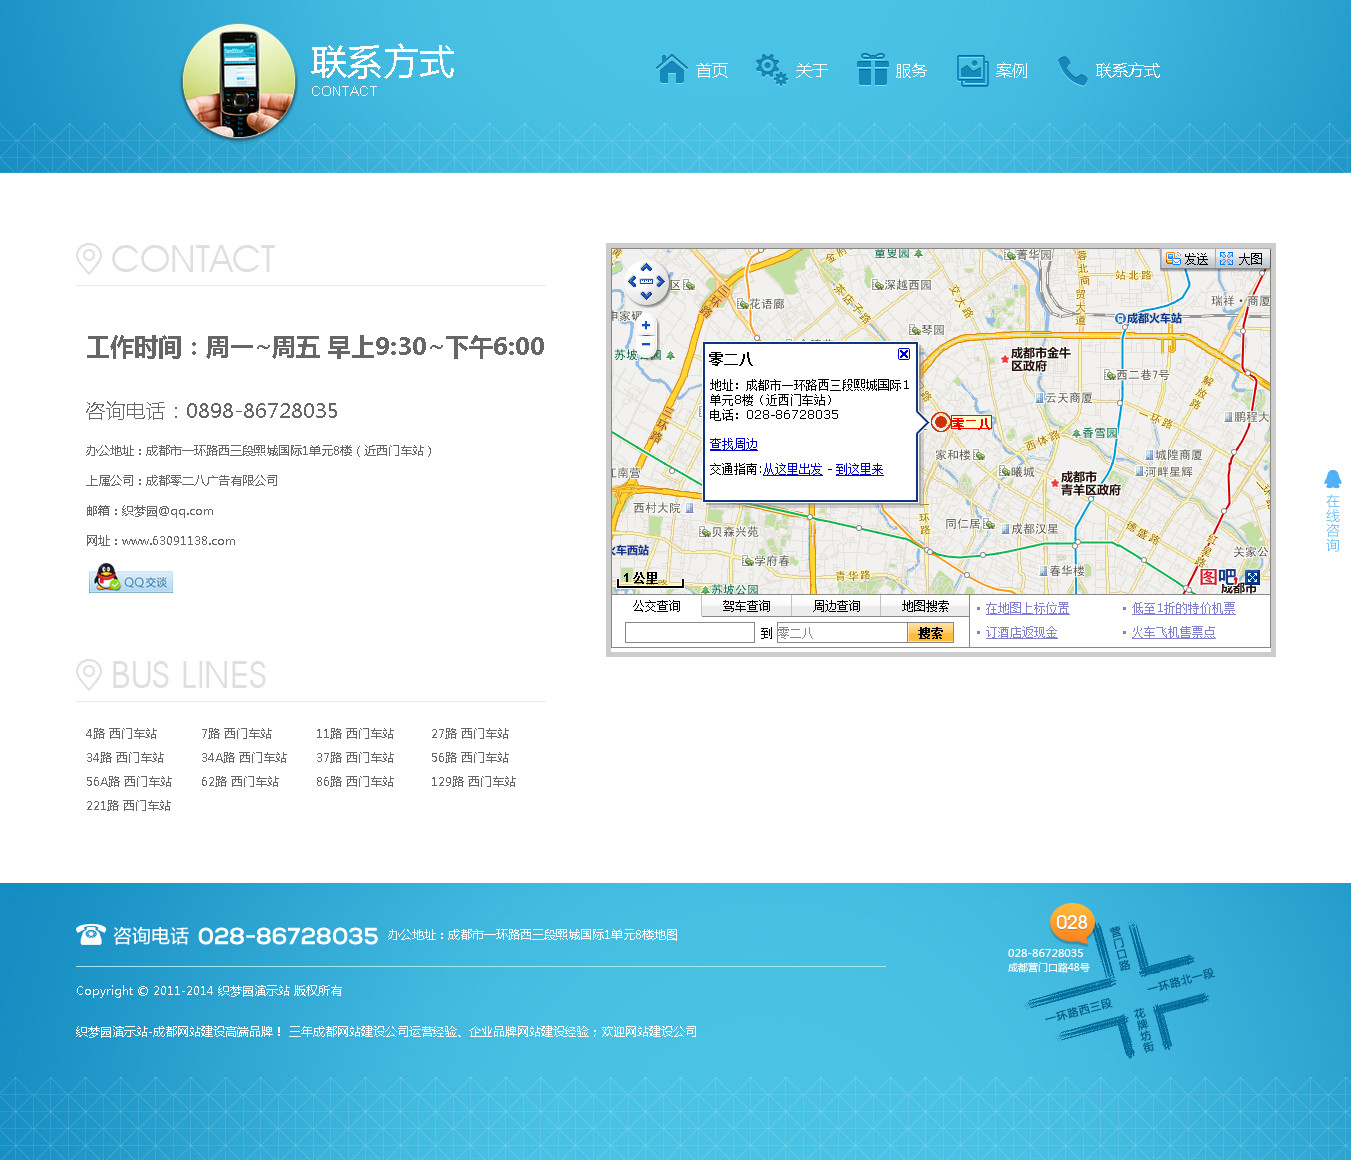The height and width of the screenshot is (1160, 1351).
Task: Click the website address www.63091138.com
Action: pyautogui.click(x=178, y=541)
